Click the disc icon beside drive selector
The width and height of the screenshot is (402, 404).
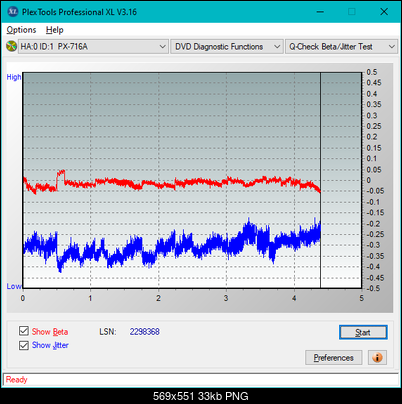[12, 46]
